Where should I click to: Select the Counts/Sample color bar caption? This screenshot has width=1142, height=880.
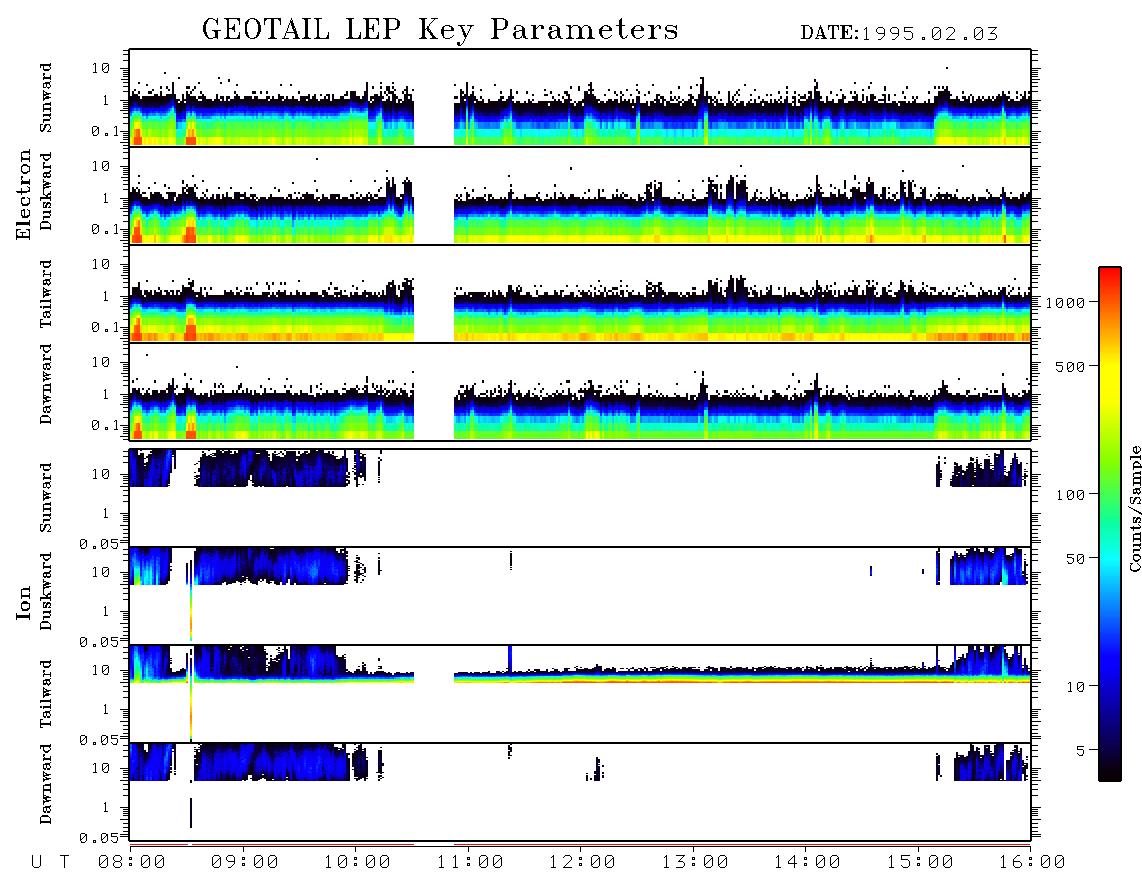coord(1135,508)
